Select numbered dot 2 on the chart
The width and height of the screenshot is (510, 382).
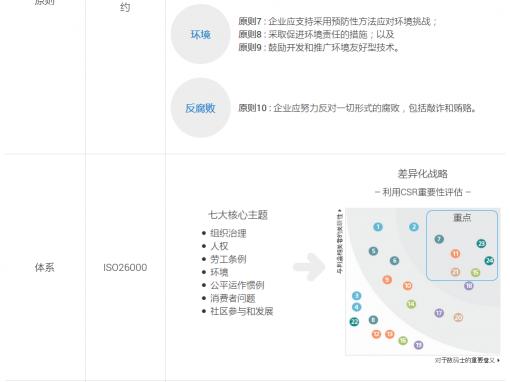(414, 227)
